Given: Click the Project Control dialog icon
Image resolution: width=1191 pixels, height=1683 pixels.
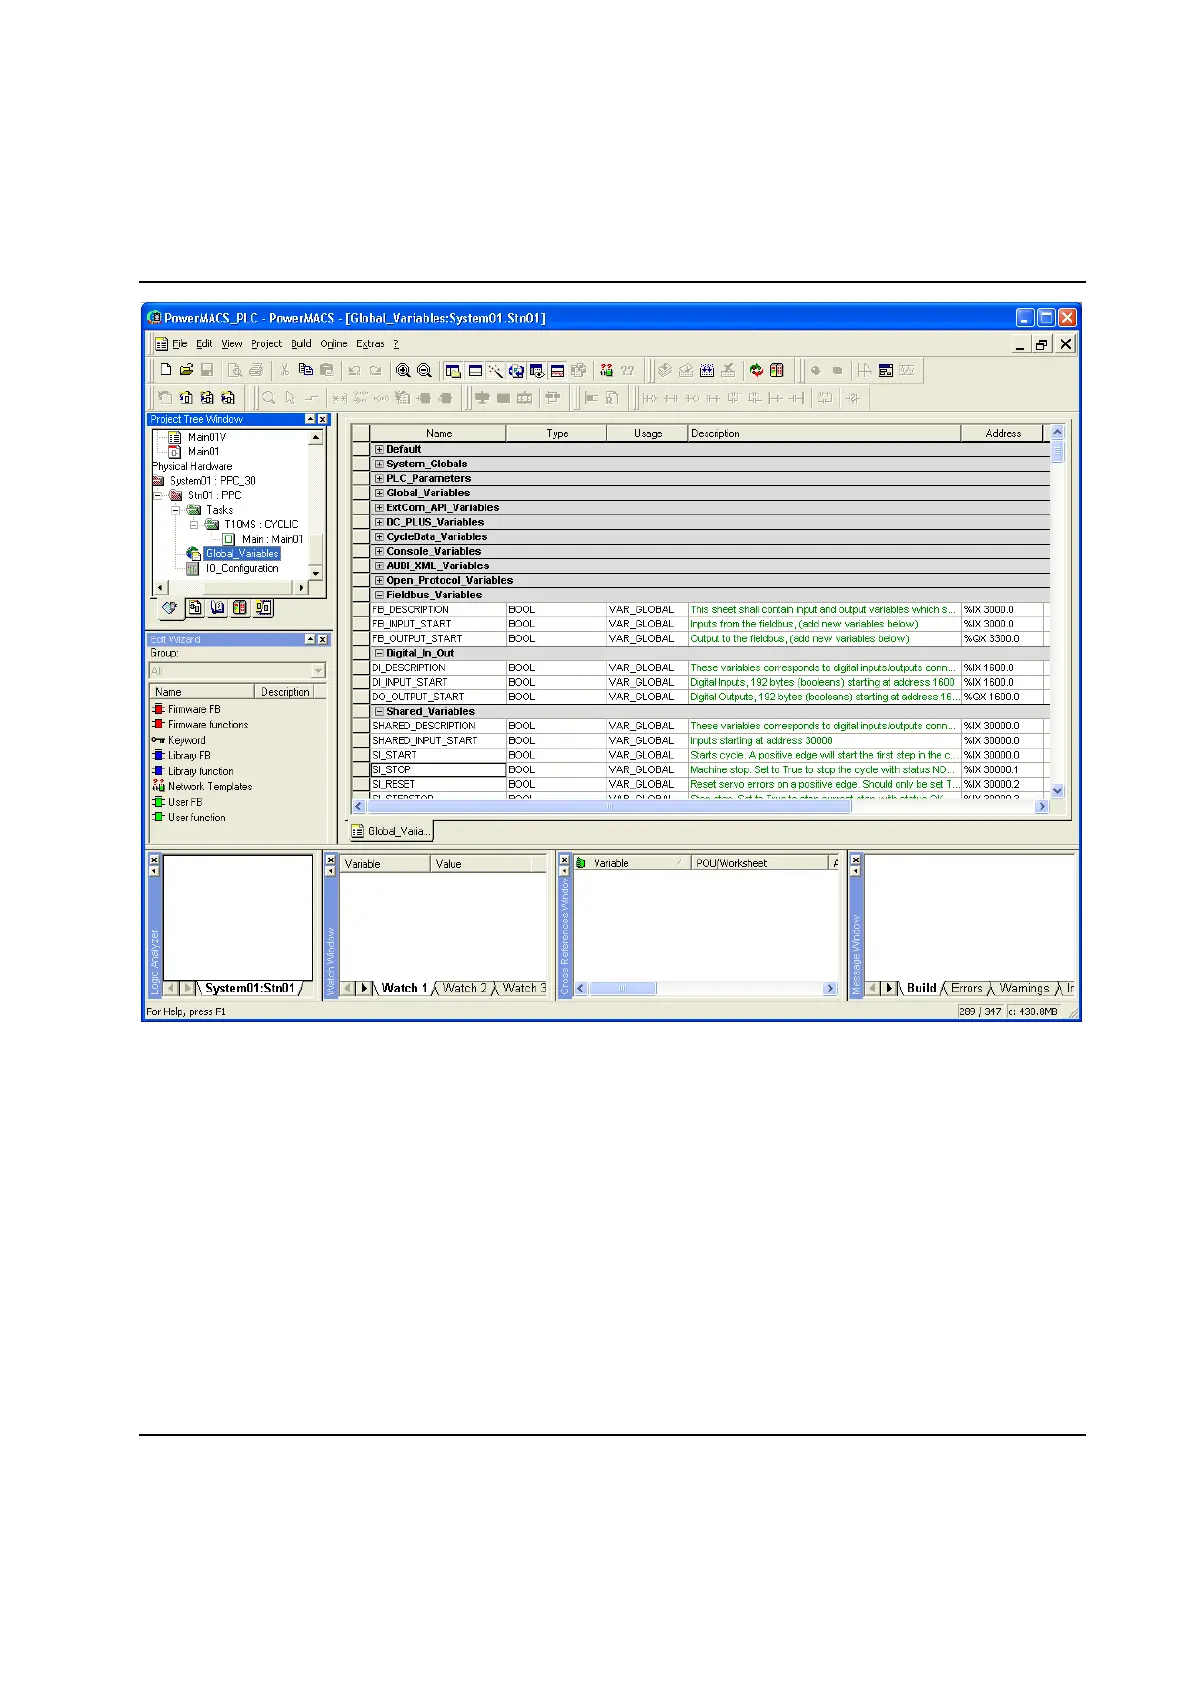Looking at the screenshot, I should (x=777, y=370).
